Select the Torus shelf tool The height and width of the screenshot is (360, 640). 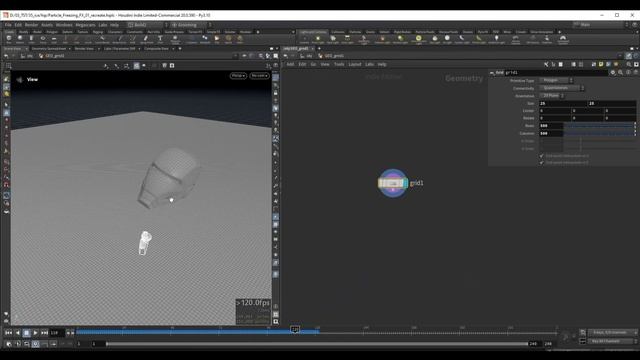click(x=42, y=39)
